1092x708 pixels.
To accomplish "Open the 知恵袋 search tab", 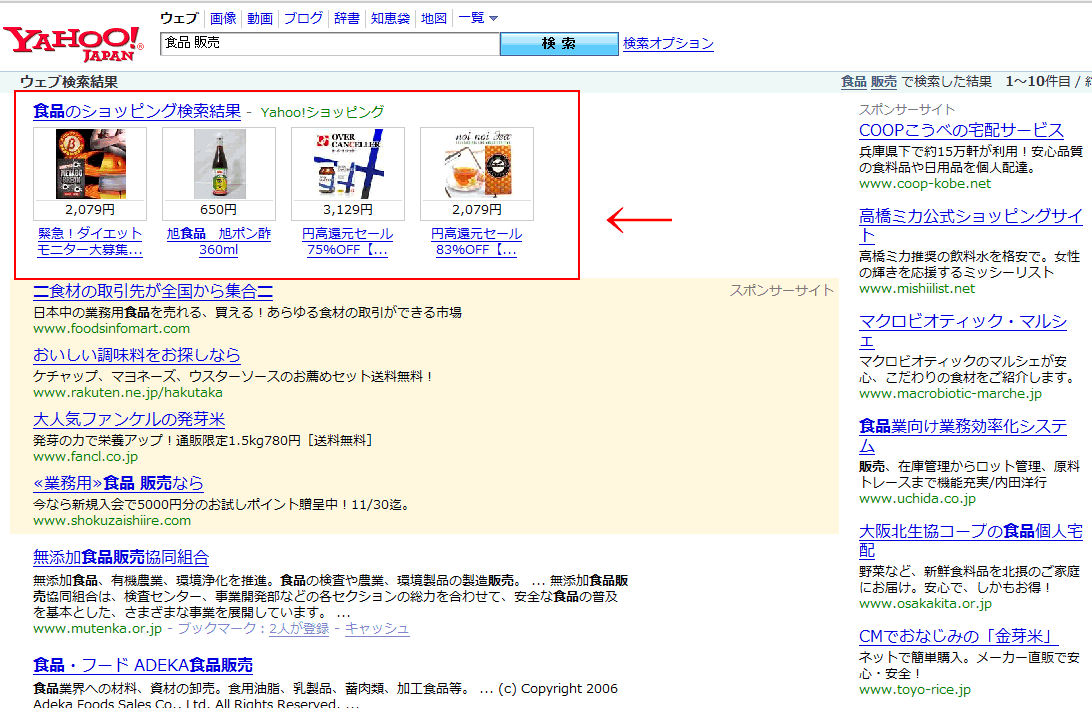I will click(390, 18).
